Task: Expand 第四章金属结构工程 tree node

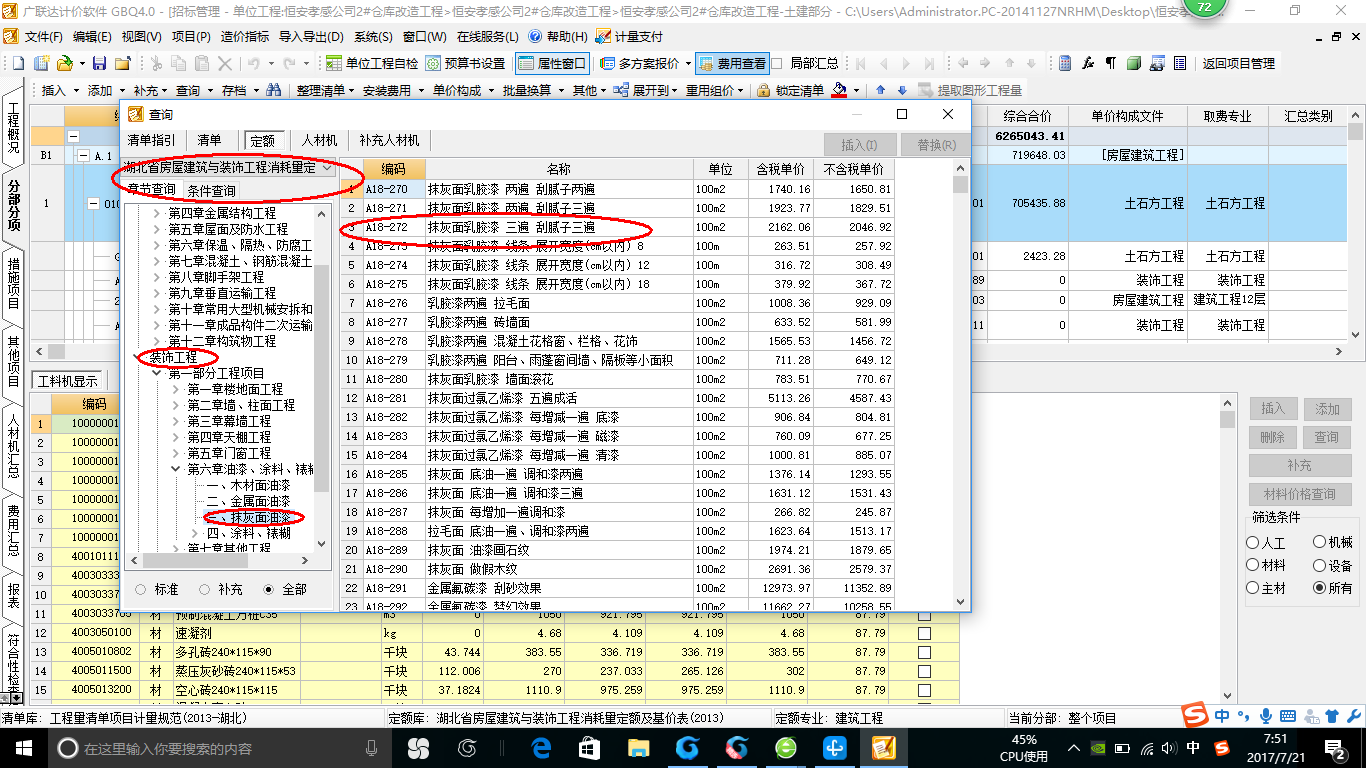Action: tap(156, 213)
